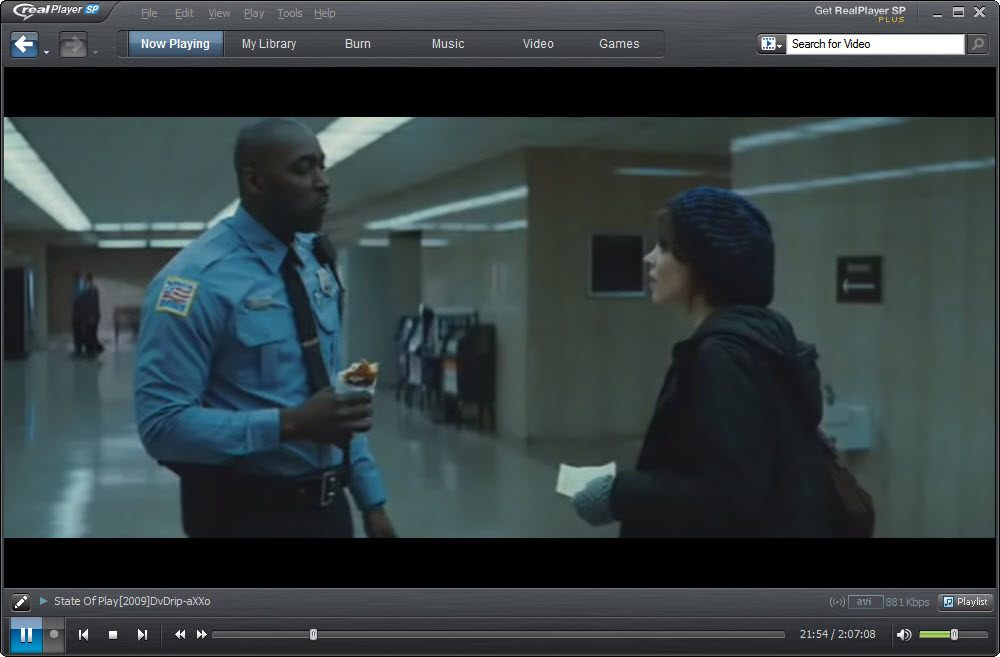Open the RealPlayer SP logo menu

click(56, 12)
